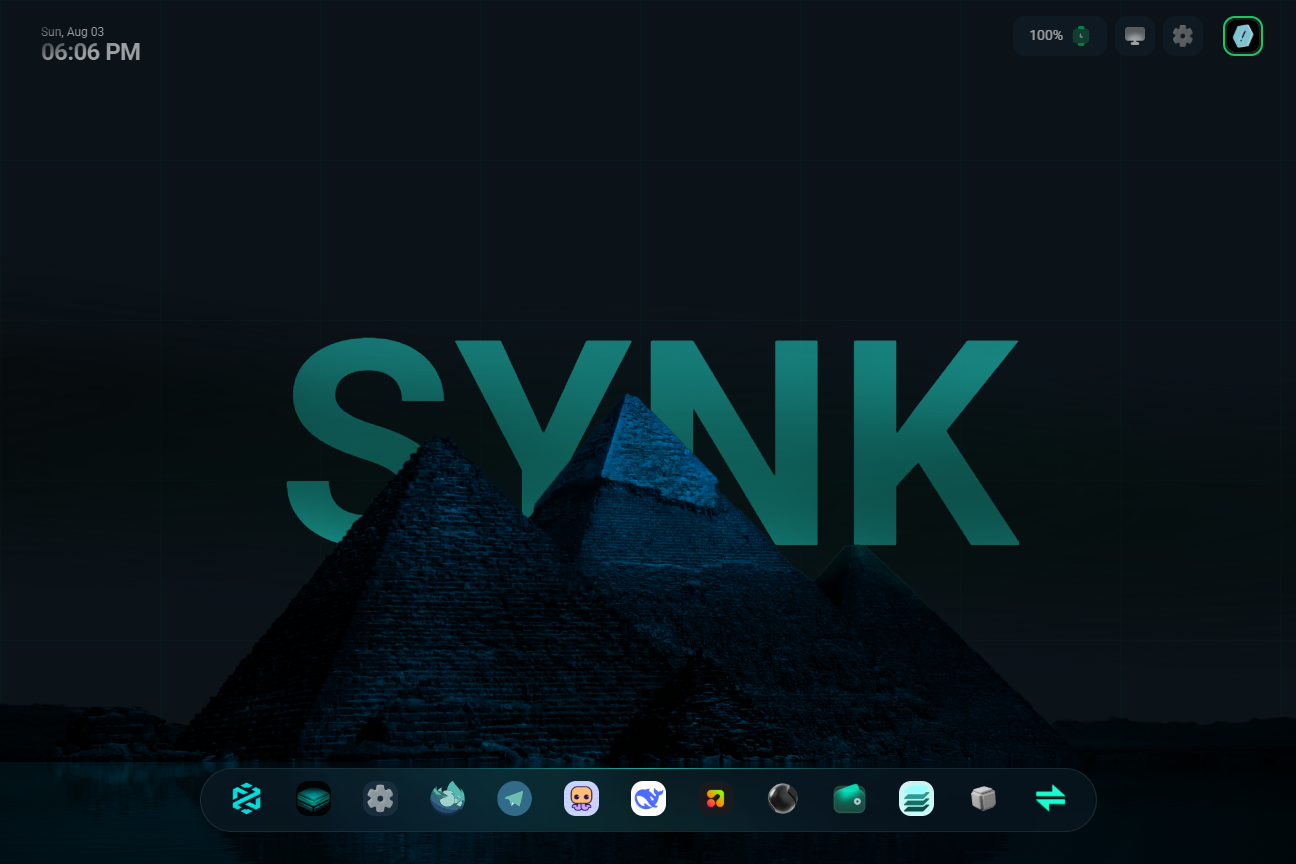Viewport: 1296px width, 864px height.
Task: Launch the orange and red app icon
Action: (715, 798)
